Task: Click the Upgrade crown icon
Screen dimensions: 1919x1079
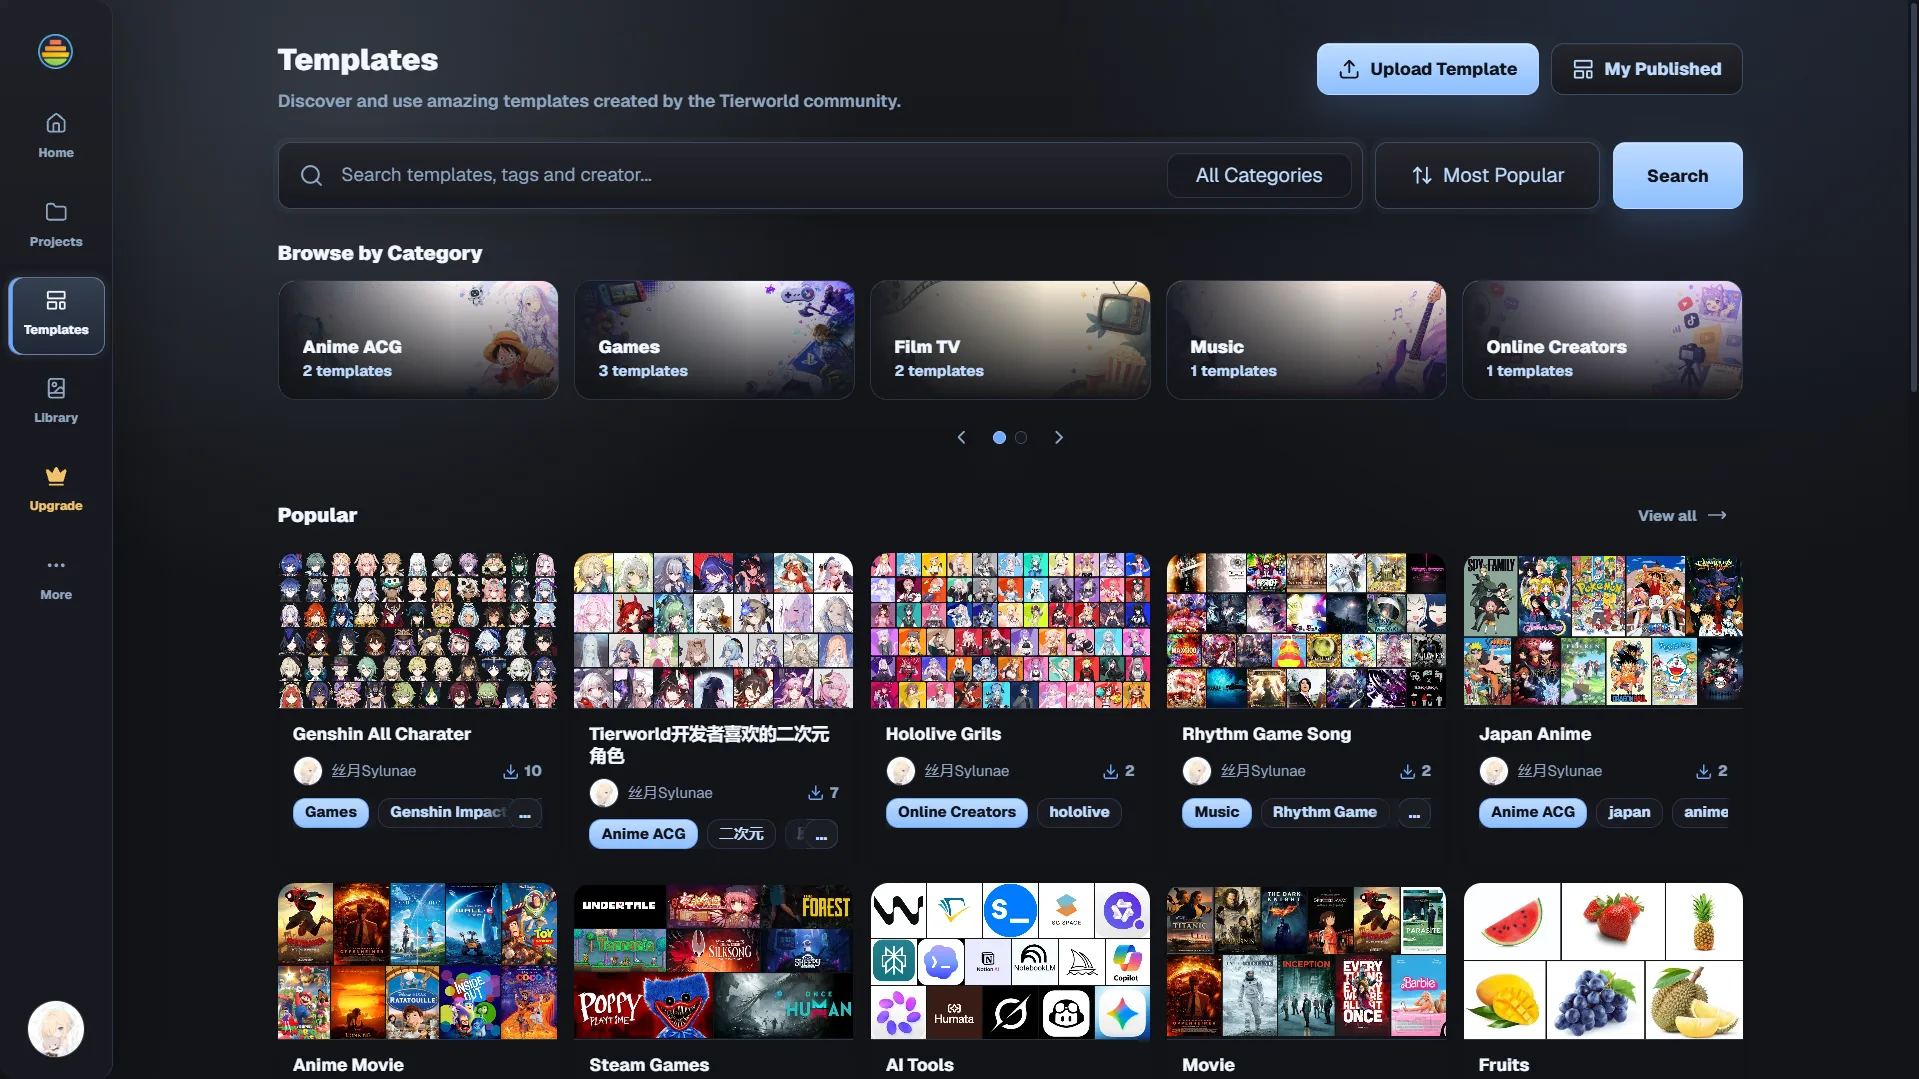Action: pyautogui.click(x=56, y=475)
